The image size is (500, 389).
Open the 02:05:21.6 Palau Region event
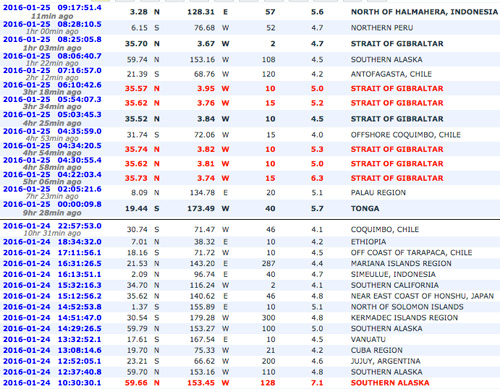52,189
